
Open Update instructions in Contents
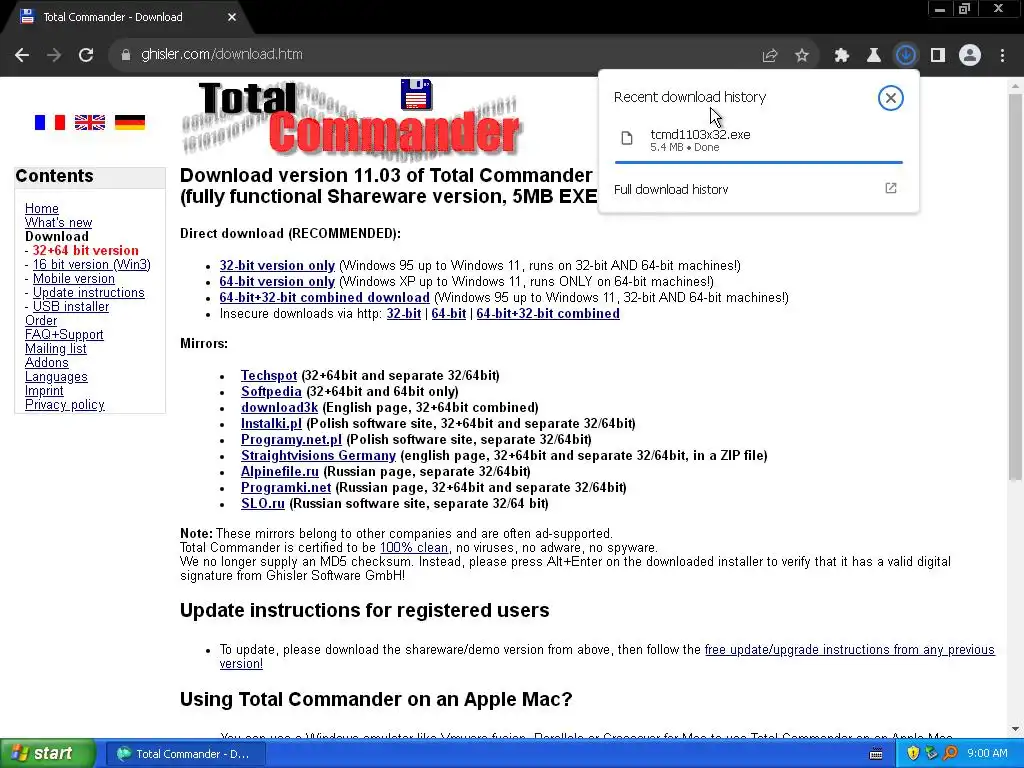[89, 293]
